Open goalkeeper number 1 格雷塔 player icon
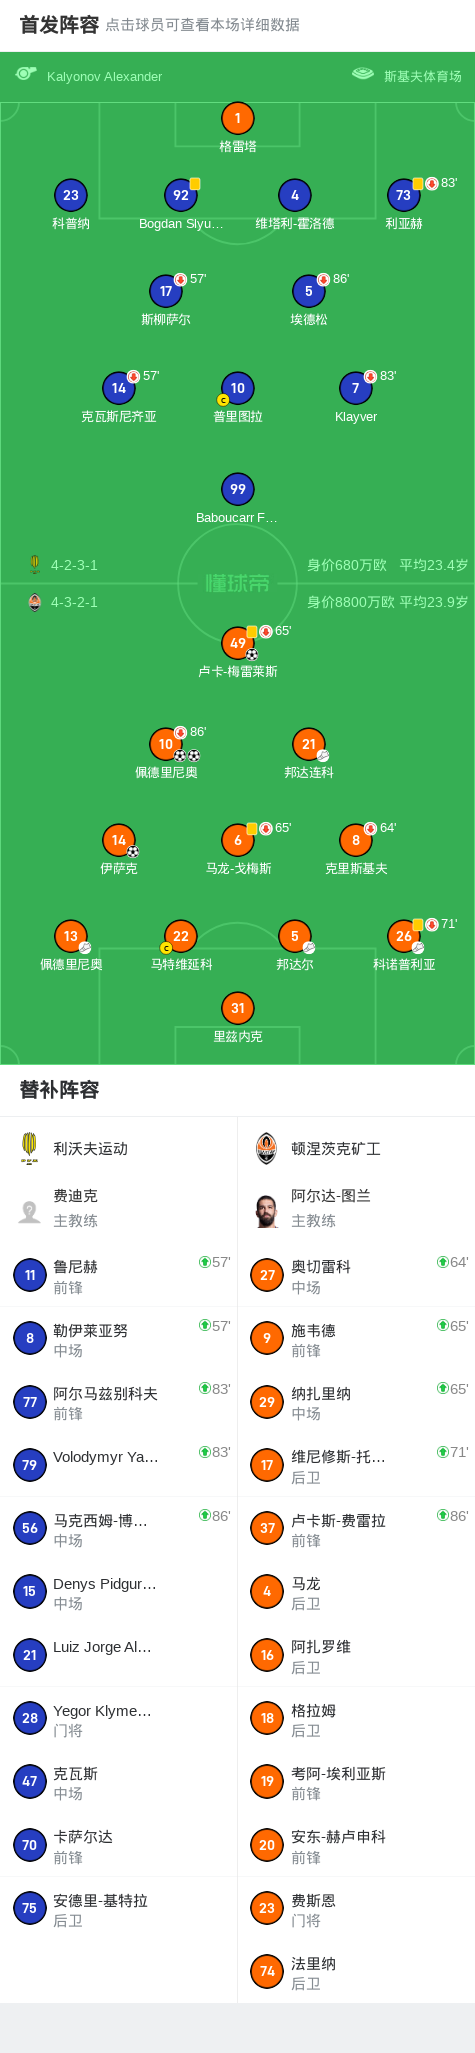This screenshot has width=475, height=2053. (237, 118)
